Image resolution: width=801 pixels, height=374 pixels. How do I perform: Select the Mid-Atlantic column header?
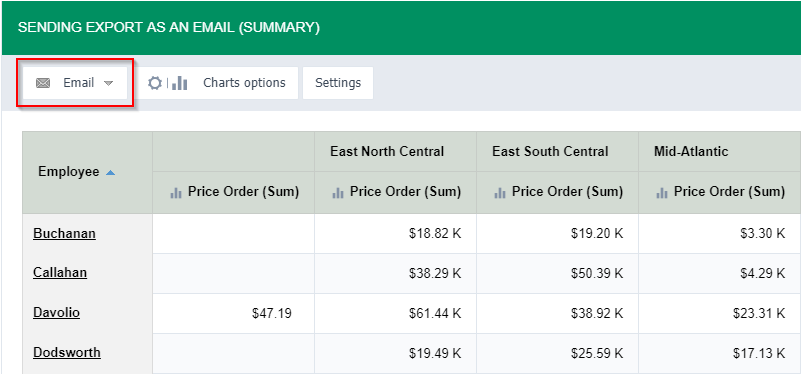[x=720, y=152]
